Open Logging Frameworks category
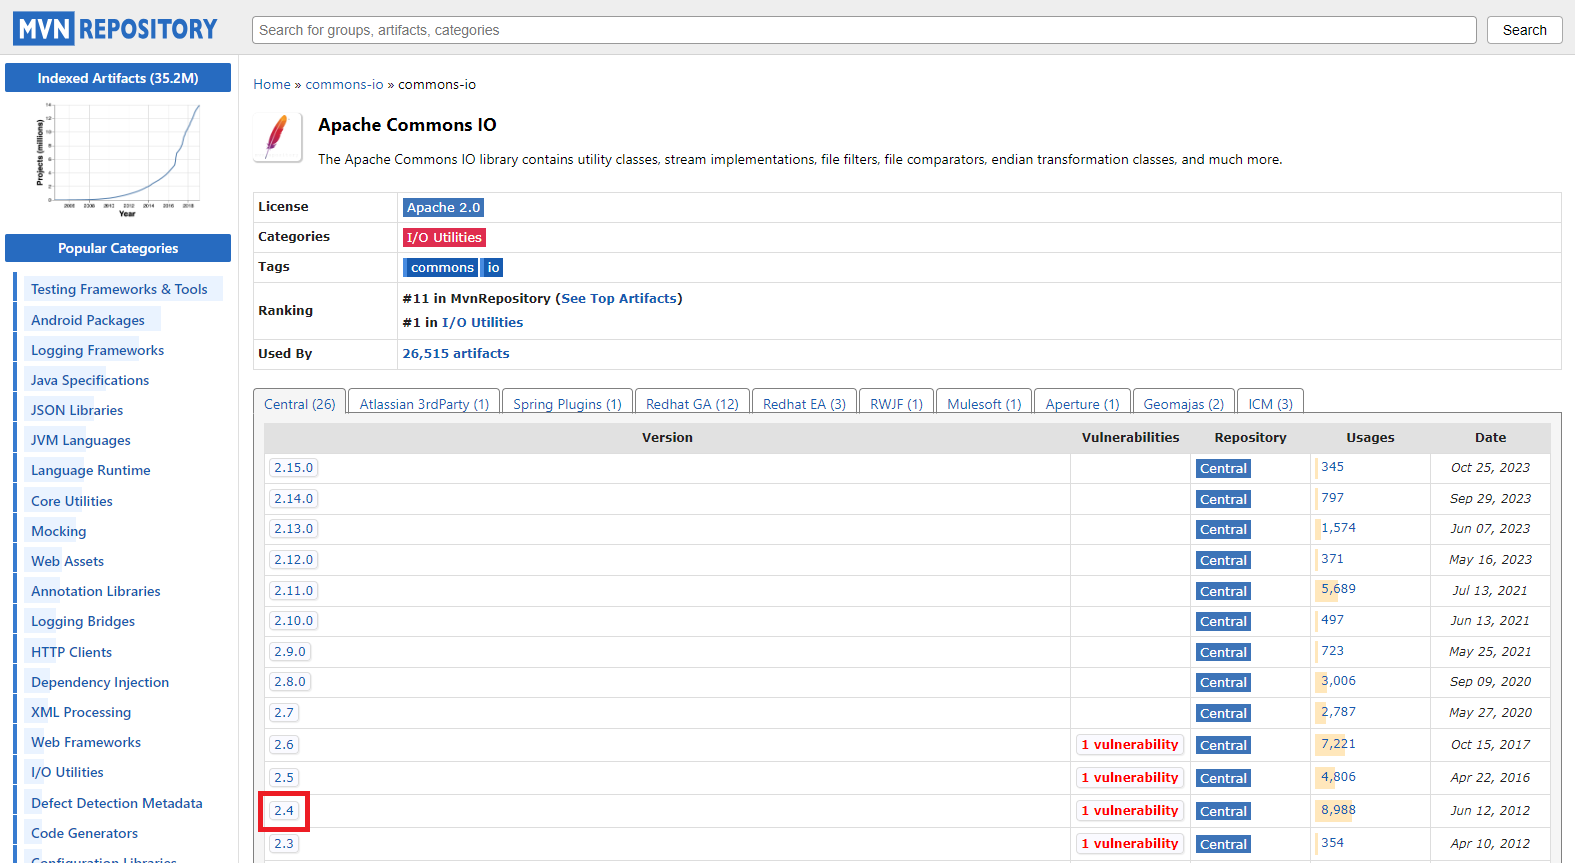Image resolution: width=1575 pixels, height=863 pixels. 97,350
